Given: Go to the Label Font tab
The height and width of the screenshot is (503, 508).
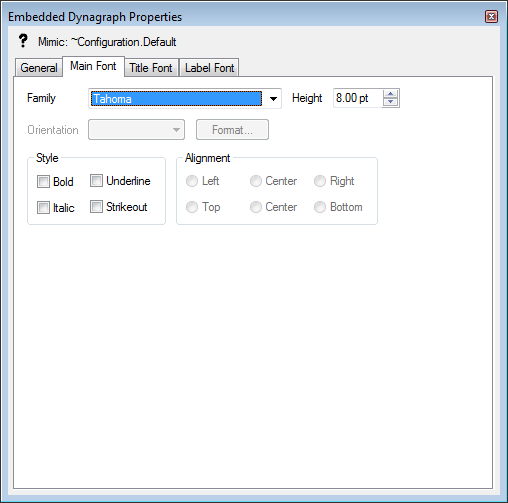Looking at the screenshot, I should click(209, 68).
